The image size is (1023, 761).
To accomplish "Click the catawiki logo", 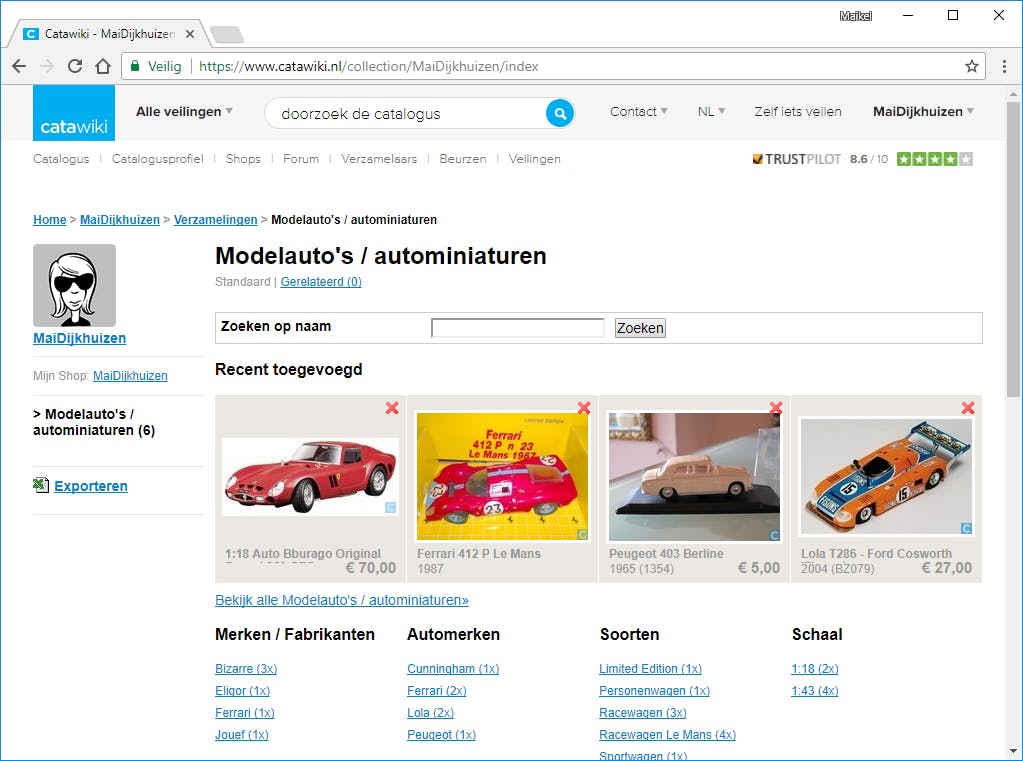I will point(72,112).
